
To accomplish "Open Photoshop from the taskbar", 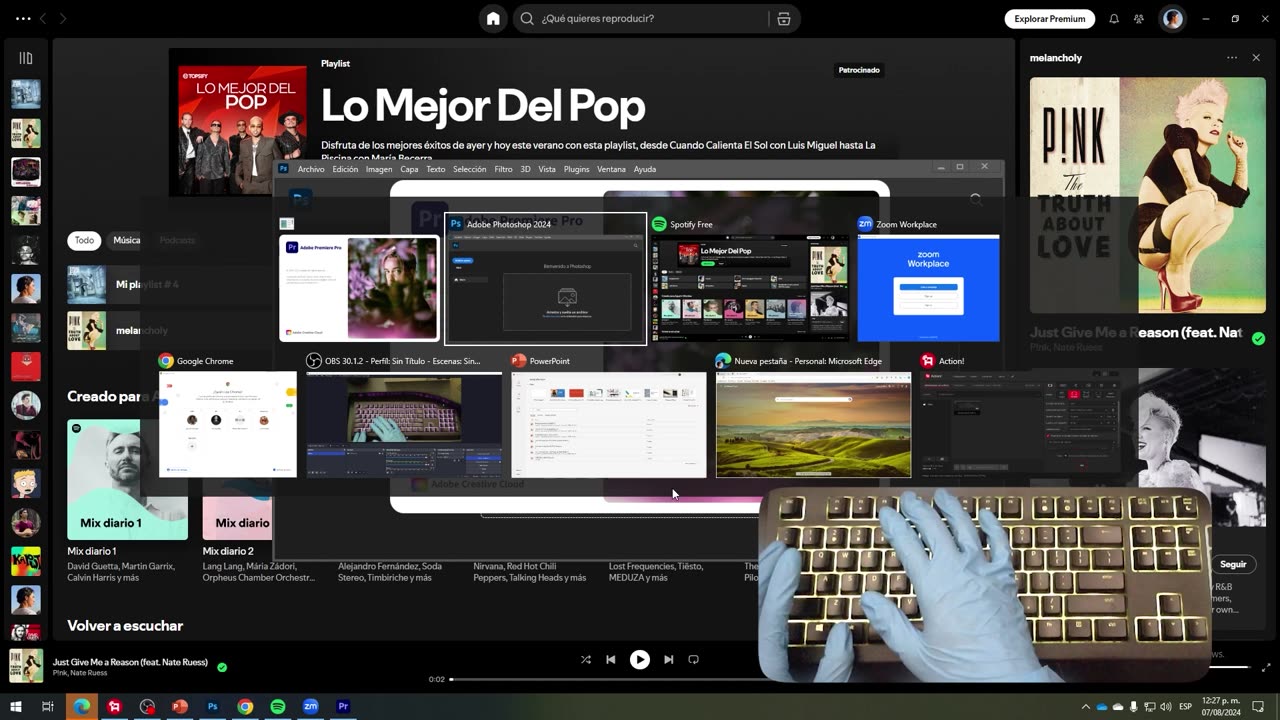I will (x=212, y=706).
